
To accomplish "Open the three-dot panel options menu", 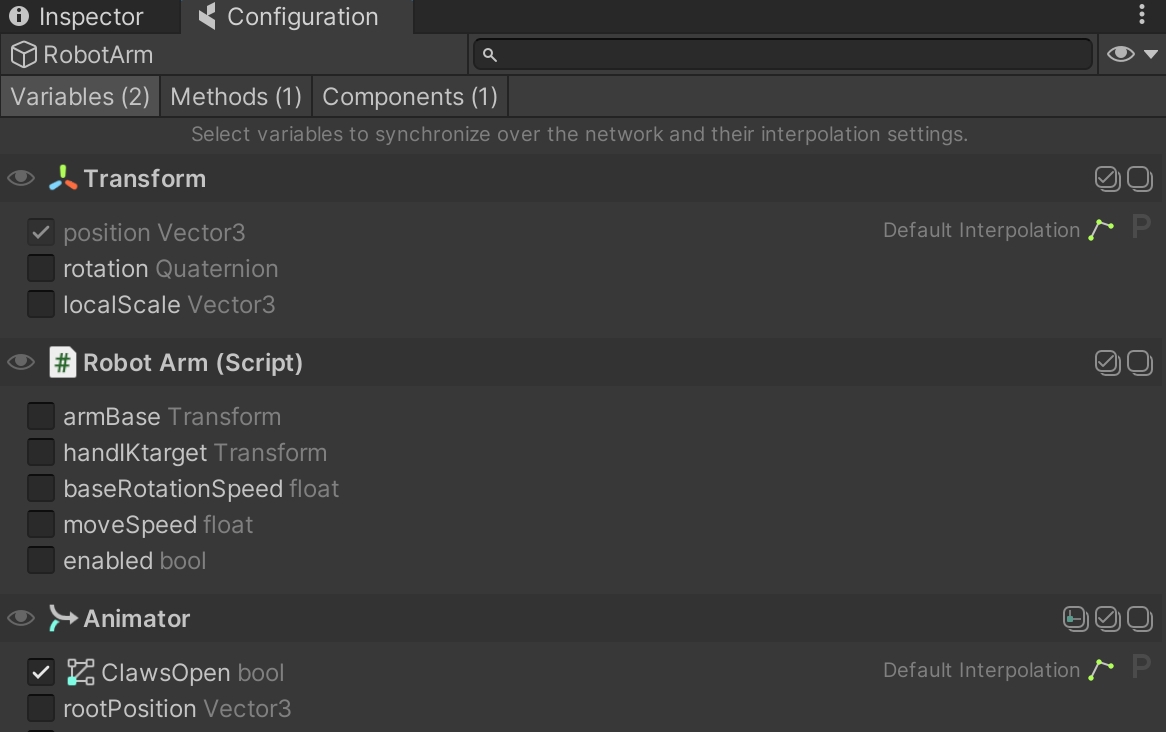I will (x=1142, y=15).
